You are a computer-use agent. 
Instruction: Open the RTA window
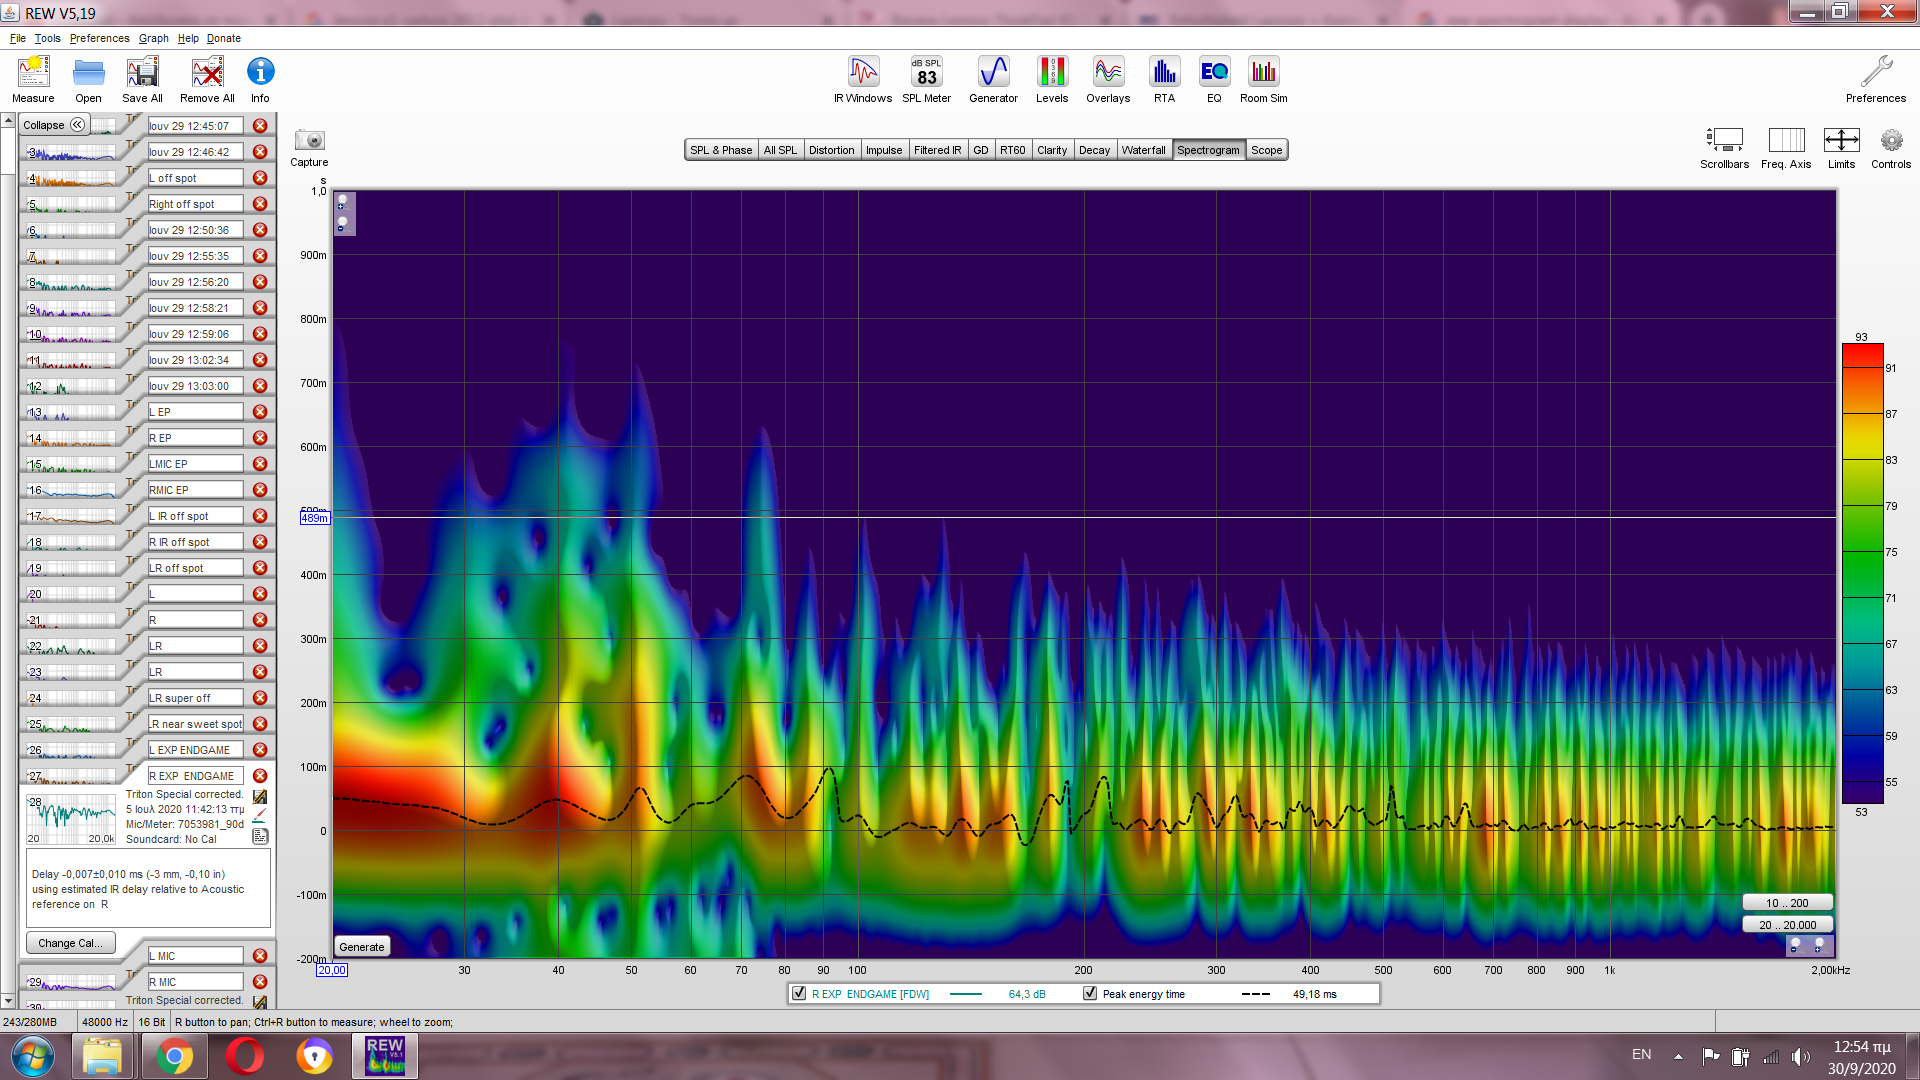pyautogui.click(x=1164, y=79)
